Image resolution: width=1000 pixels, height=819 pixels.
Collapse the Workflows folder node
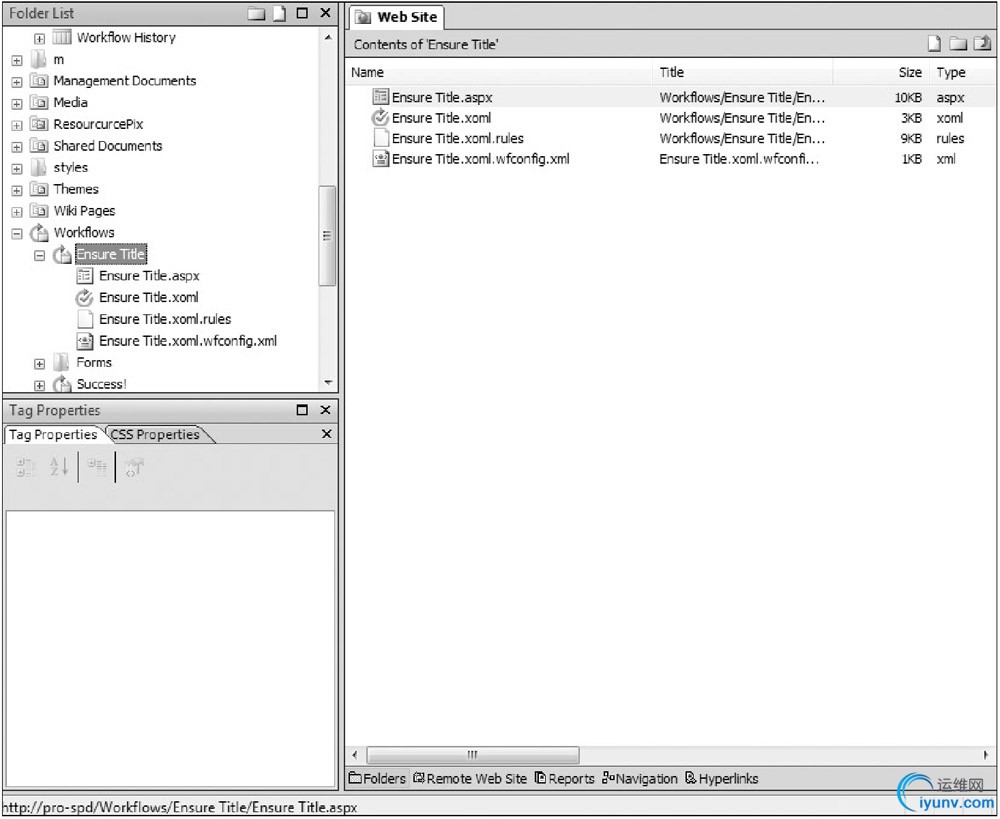[x=17, y=233]
